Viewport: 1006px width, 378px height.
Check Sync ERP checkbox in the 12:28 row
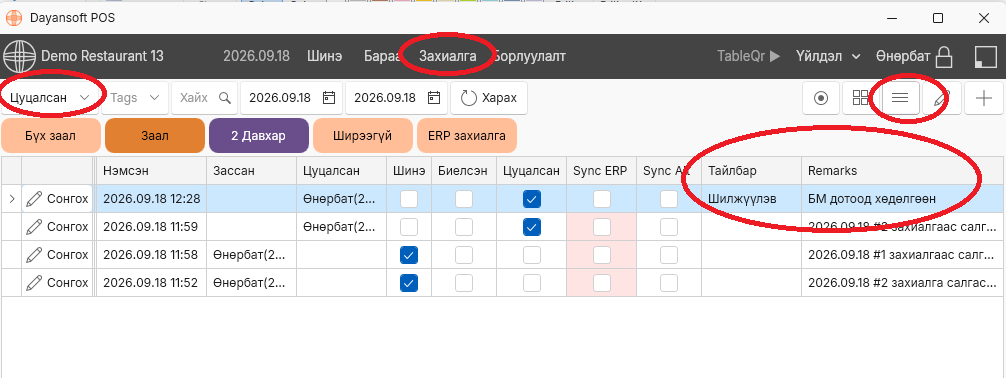pos(602,199)
